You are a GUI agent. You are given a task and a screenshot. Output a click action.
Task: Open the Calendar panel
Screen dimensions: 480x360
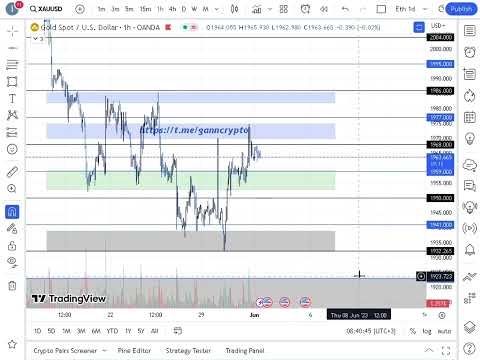[470, 117]
